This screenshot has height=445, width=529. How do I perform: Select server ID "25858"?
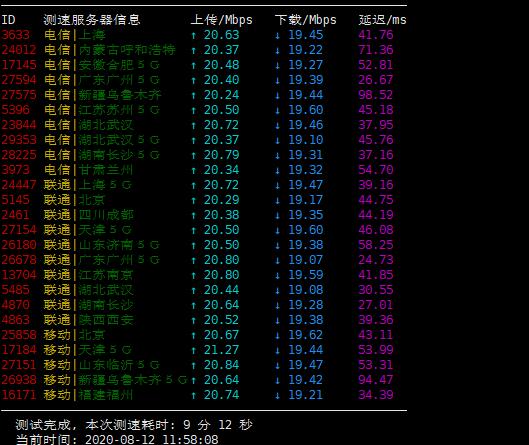19,335
